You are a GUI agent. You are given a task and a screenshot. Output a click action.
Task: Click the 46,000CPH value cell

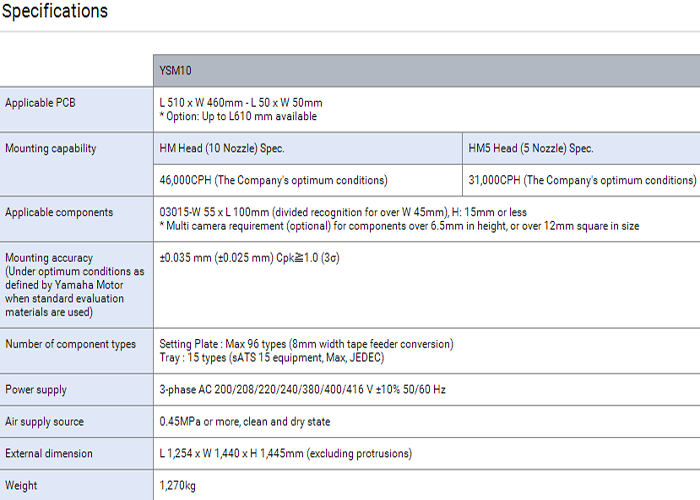[308, 180]
